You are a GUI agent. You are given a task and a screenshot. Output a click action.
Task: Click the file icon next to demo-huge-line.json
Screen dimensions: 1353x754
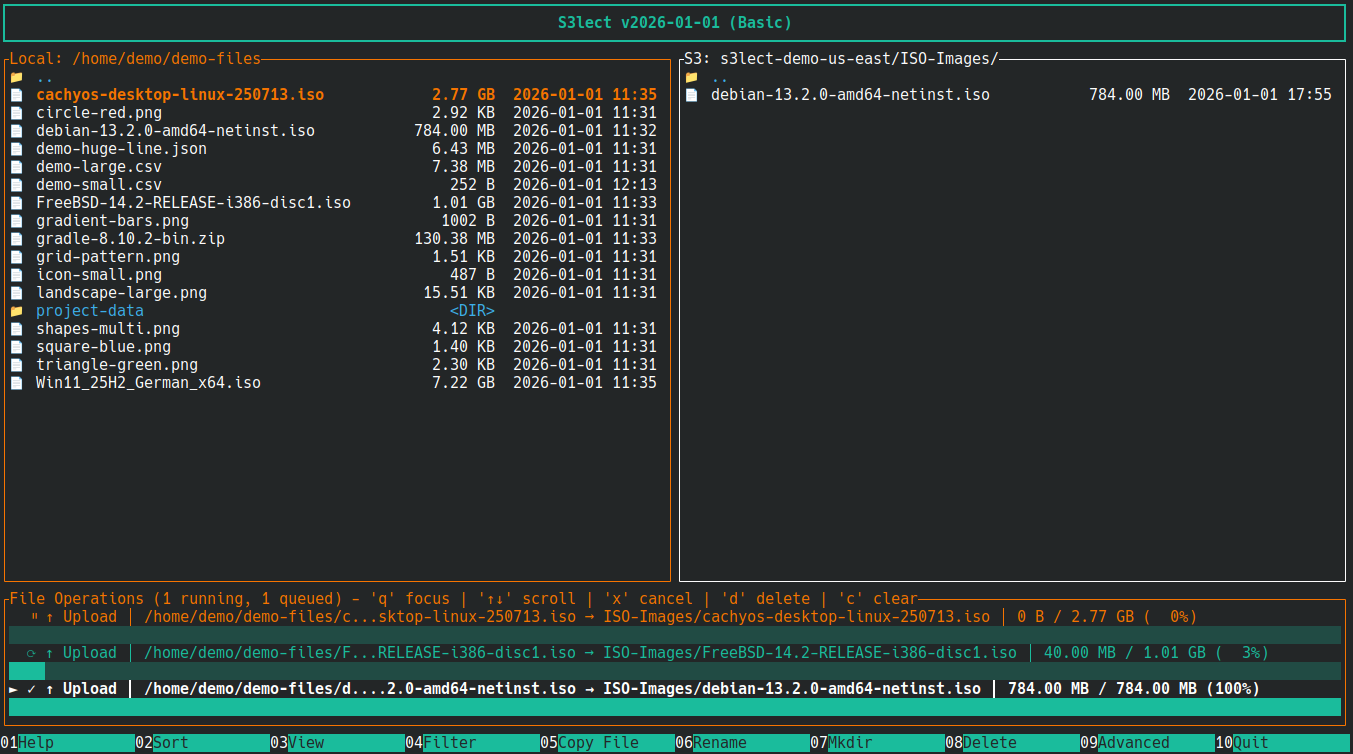(16, 148)
